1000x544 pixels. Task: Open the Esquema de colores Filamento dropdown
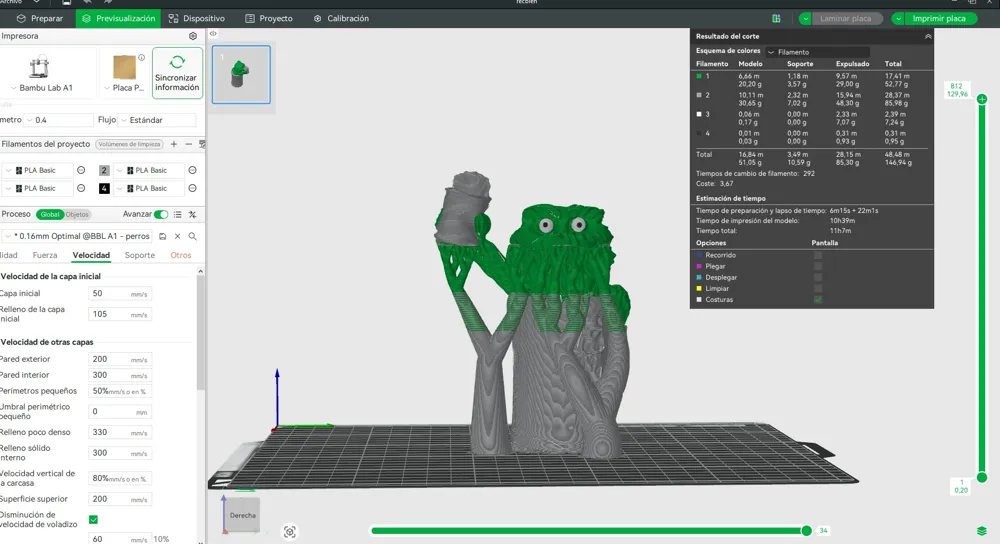coord(818,52)
